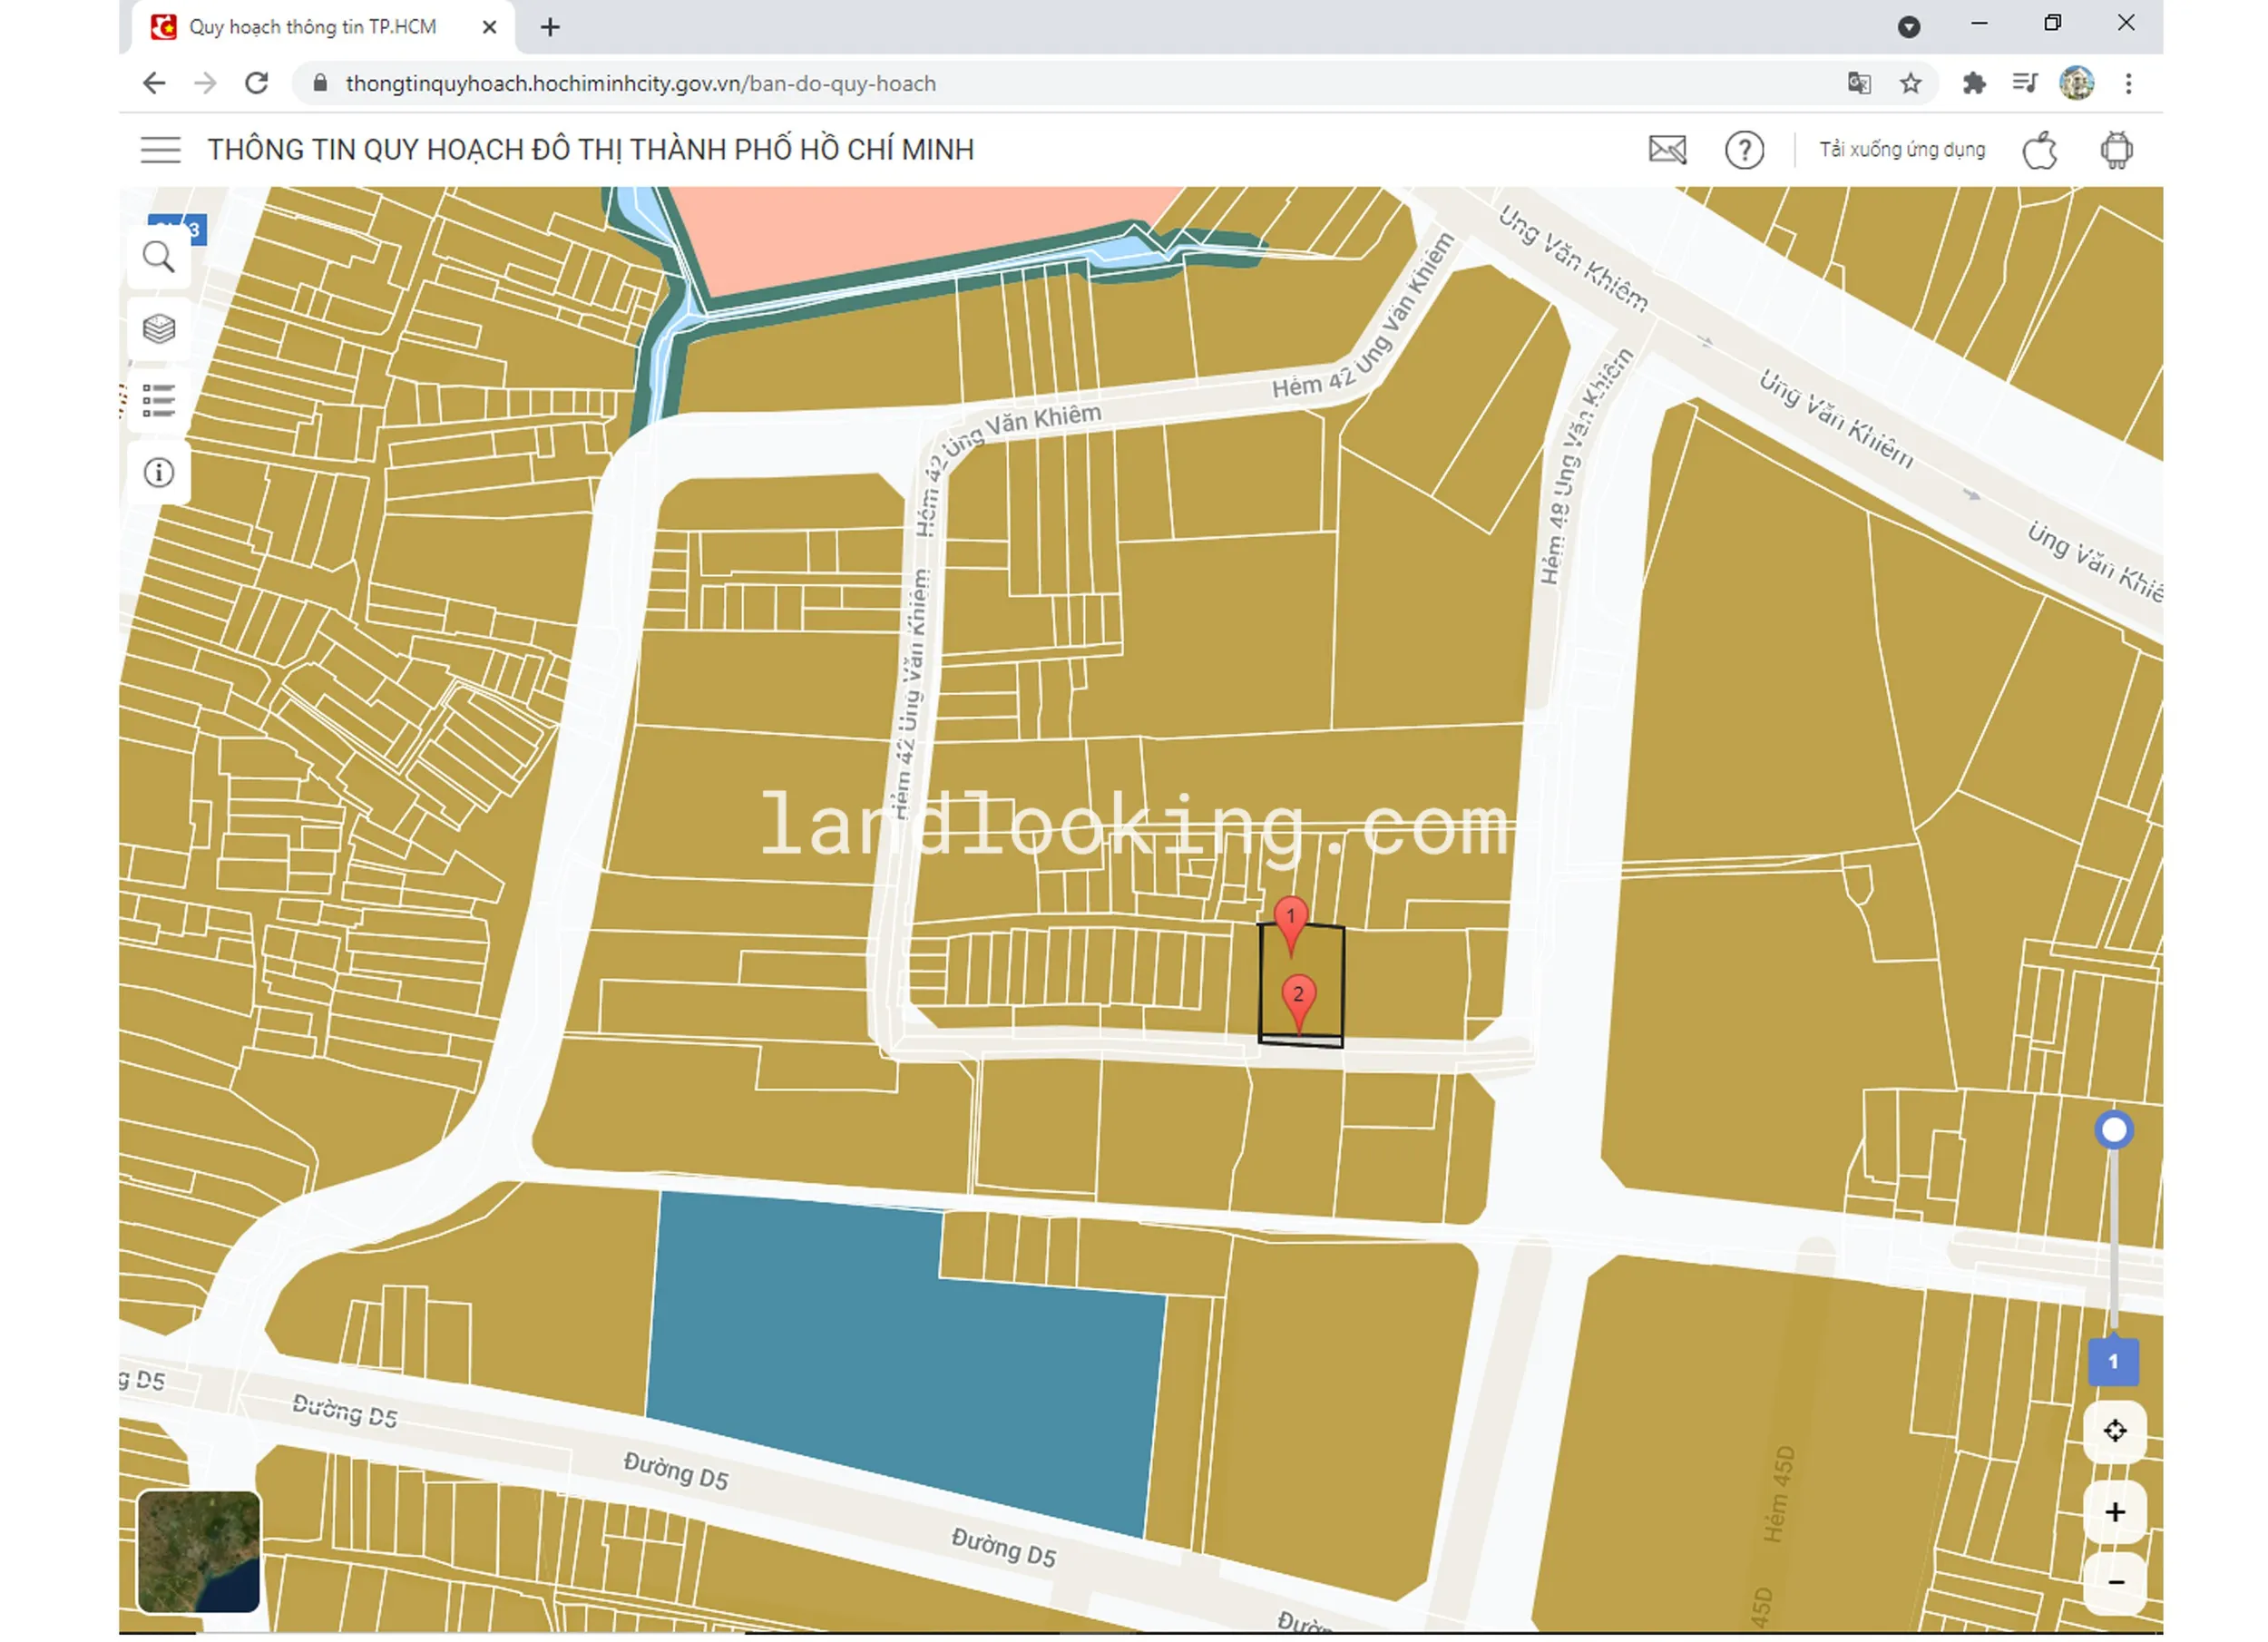
Task: Zoom in with the plus button
Action: point(2114,1512)
